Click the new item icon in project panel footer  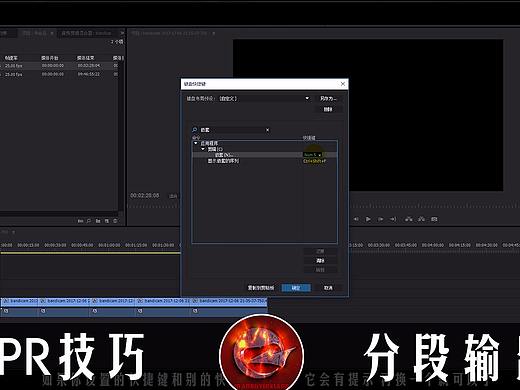click(x=107, y=221)
